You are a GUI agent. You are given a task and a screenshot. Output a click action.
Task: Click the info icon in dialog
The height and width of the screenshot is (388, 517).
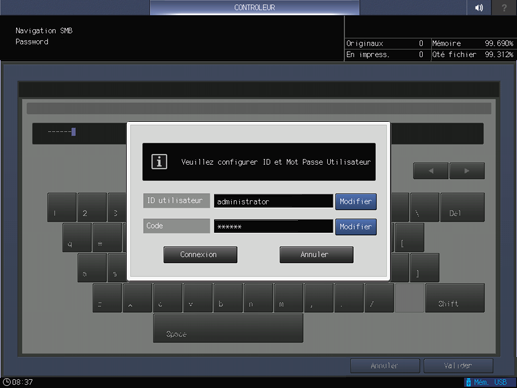pyautogui.click(x=159, y=162)
